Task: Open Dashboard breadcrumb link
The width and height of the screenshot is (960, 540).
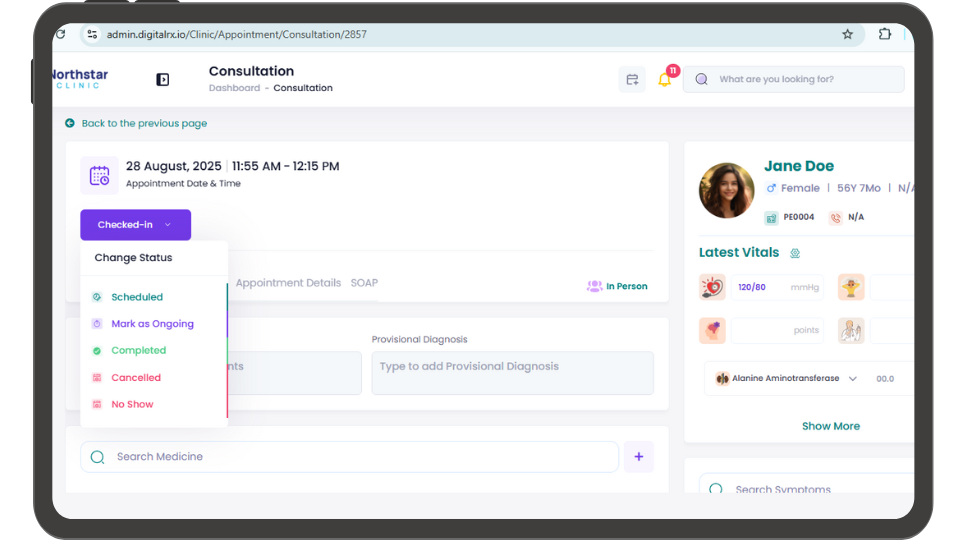Action: tap(234, 88)
